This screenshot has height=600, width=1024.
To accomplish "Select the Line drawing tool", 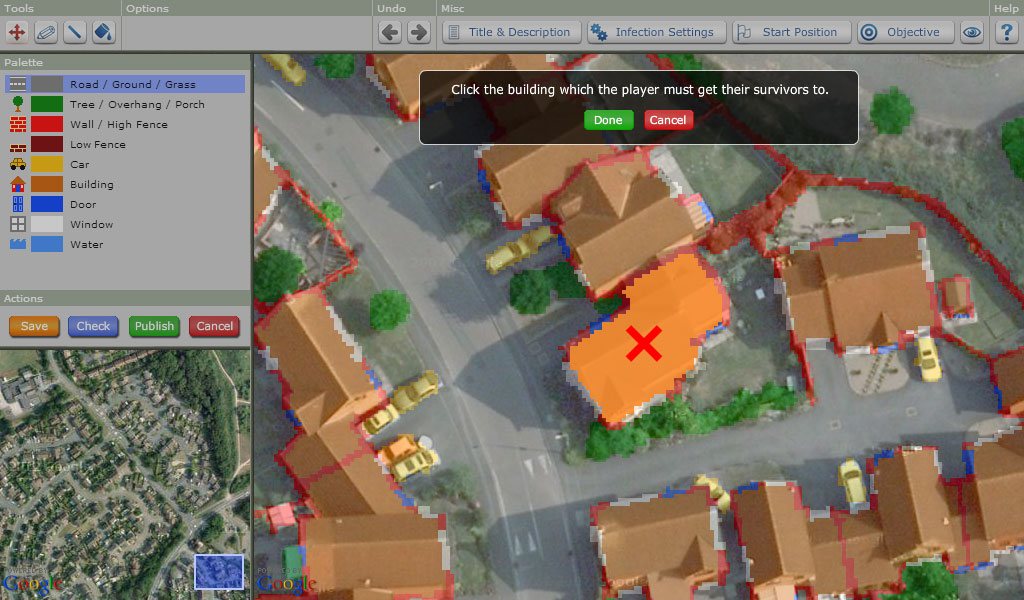I will coord(74,32).
